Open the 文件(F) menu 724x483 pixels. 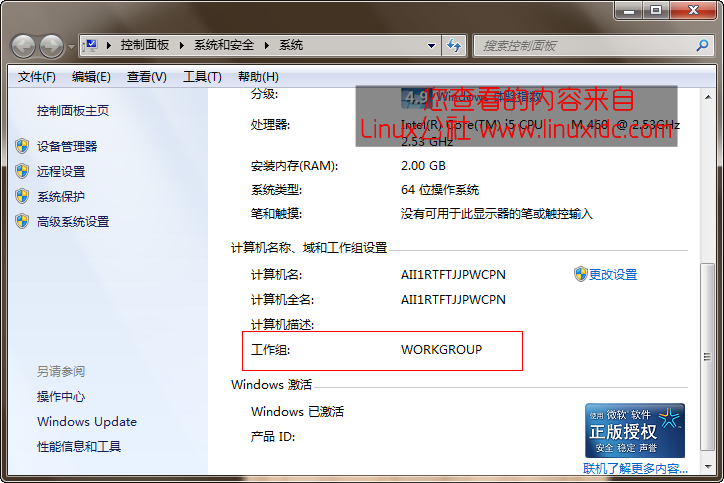[37, 77]
